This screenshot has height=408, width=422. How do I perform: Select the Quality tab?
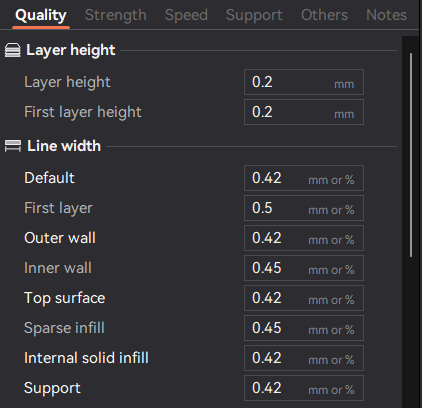point(41,15)
